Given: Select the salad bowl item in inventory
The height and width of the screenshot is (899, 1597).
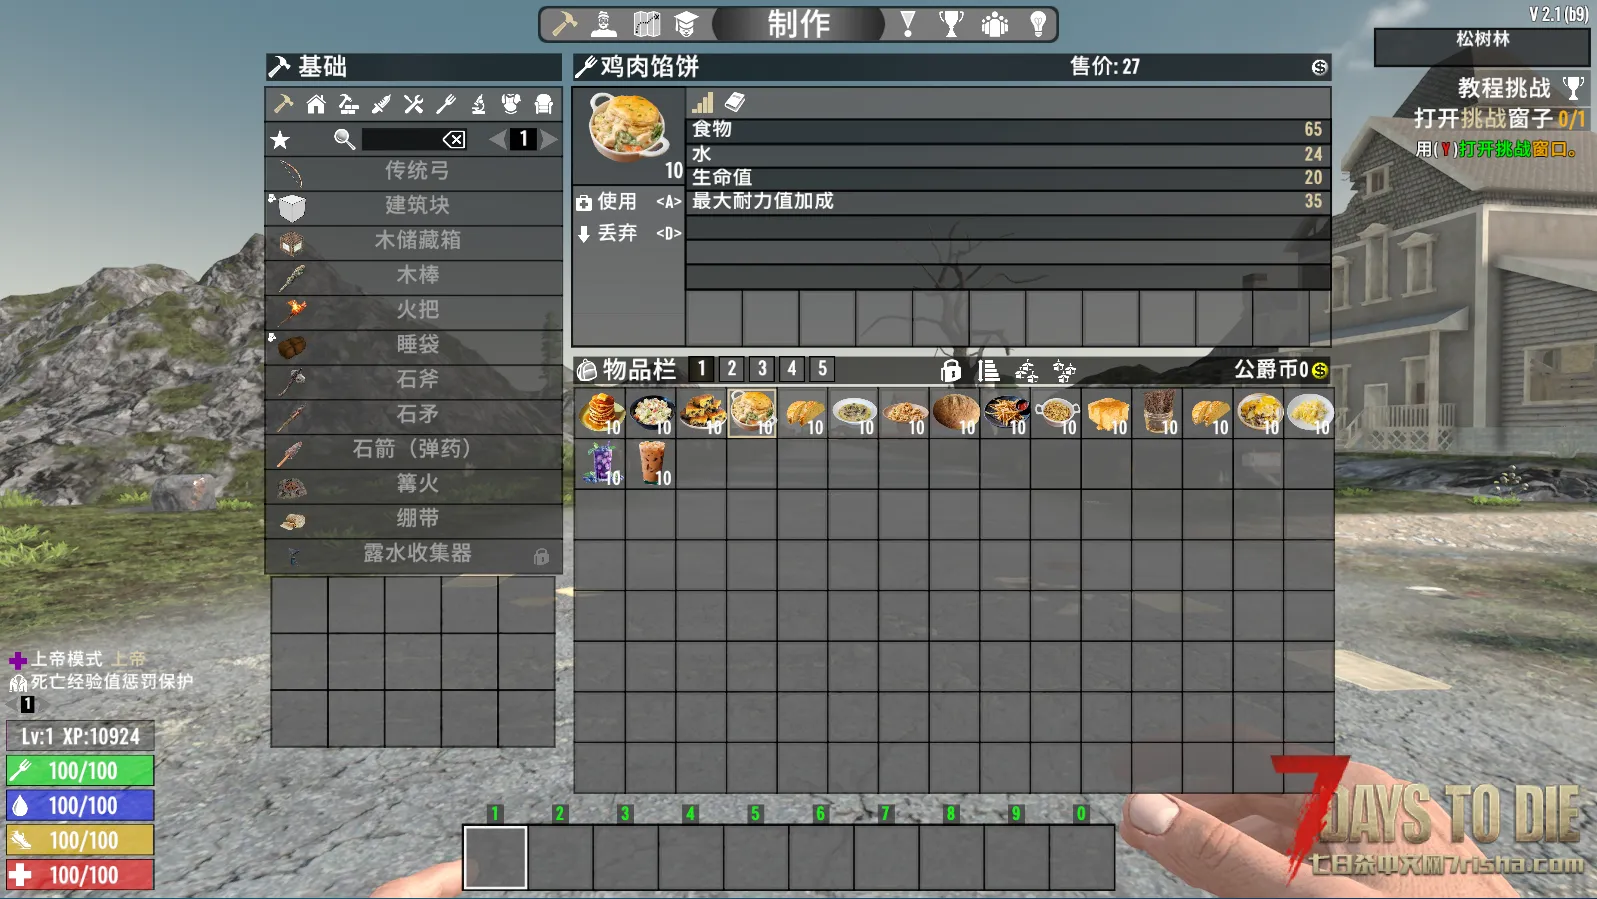Looking at the screenshot, I should (651, 412).
